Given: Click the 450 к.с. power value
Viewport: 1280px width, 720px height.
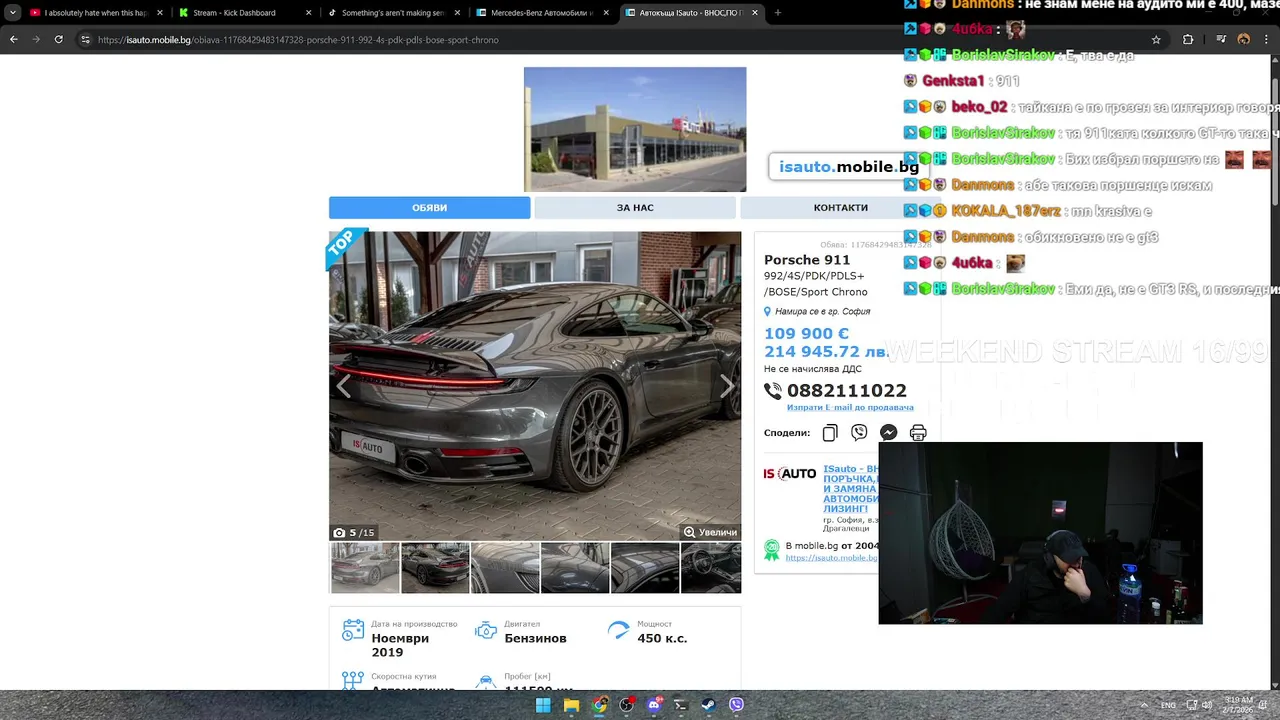Looking at the screenshot, I should tap(662, 638).
